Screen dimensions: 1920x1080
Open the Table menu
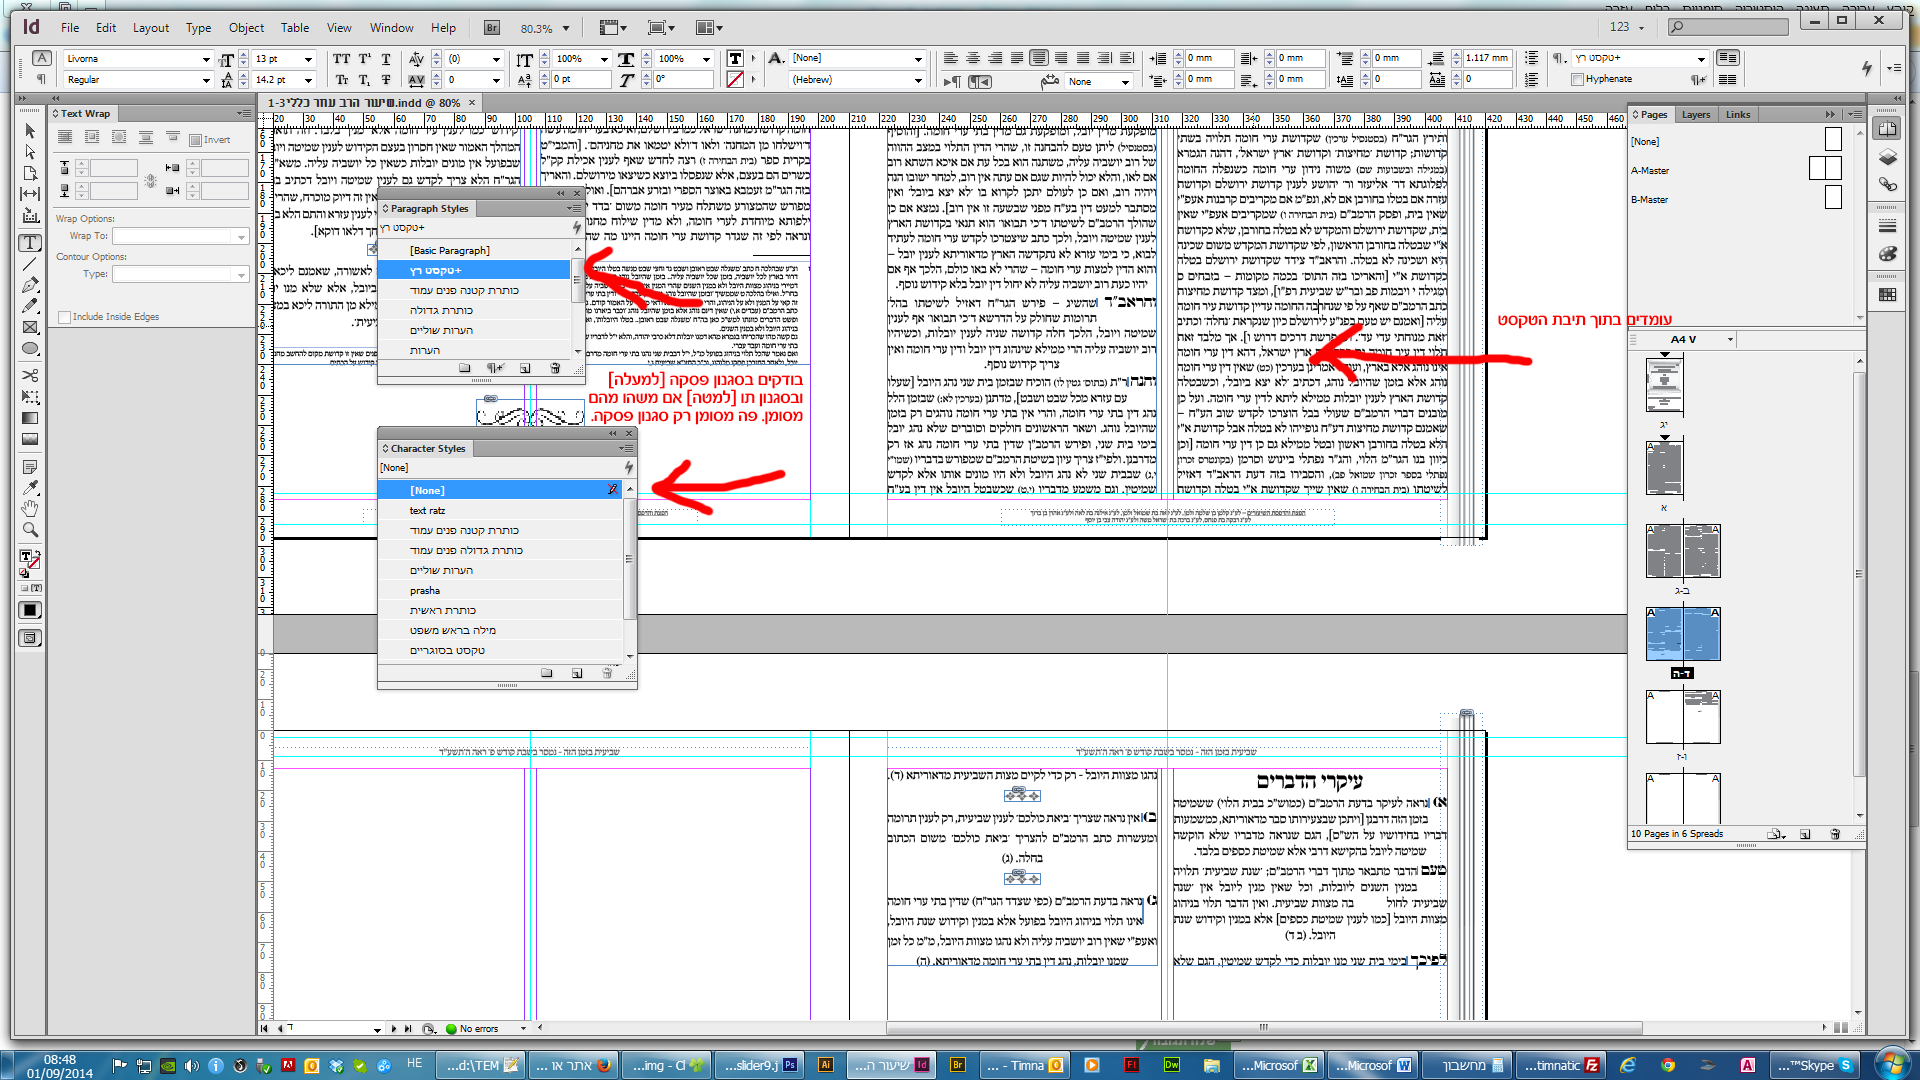click(x=294, y=28)
